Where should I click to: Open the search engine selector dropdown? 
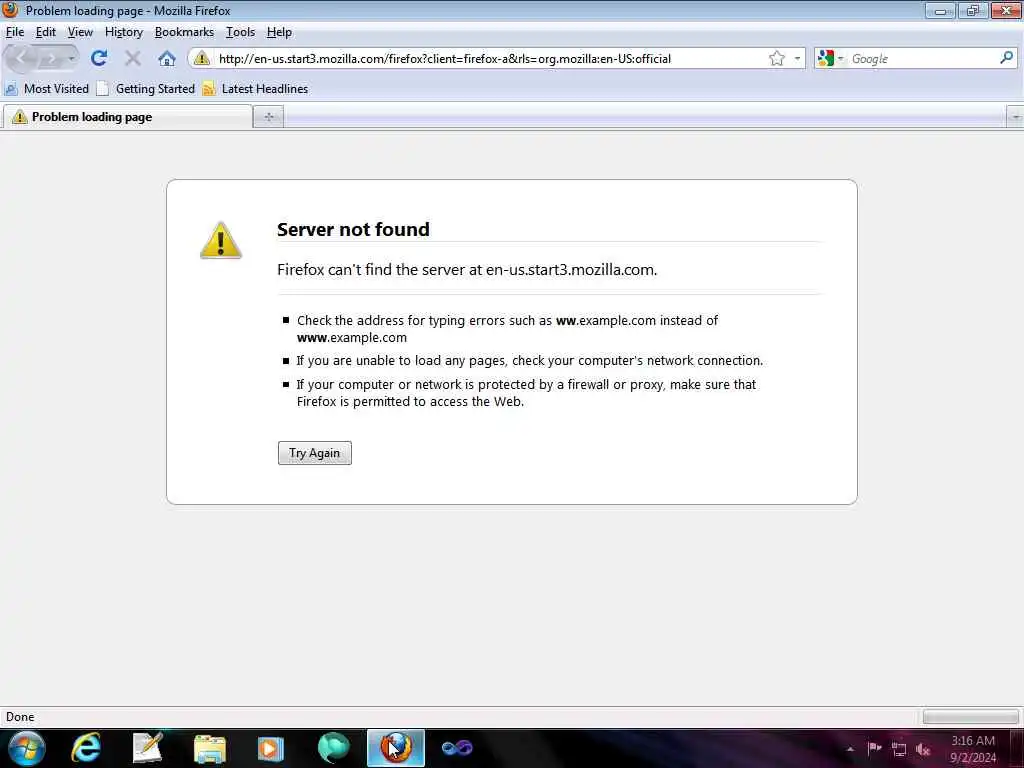(840, 59)
